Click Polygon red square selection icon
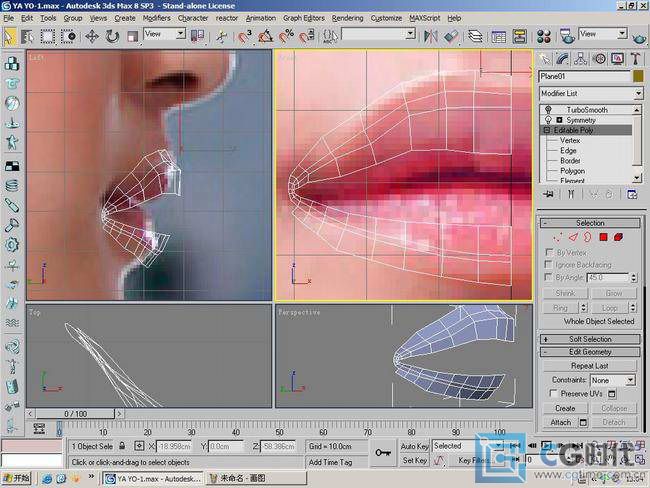This screenshot has height=488, width=650. [603, 237]
